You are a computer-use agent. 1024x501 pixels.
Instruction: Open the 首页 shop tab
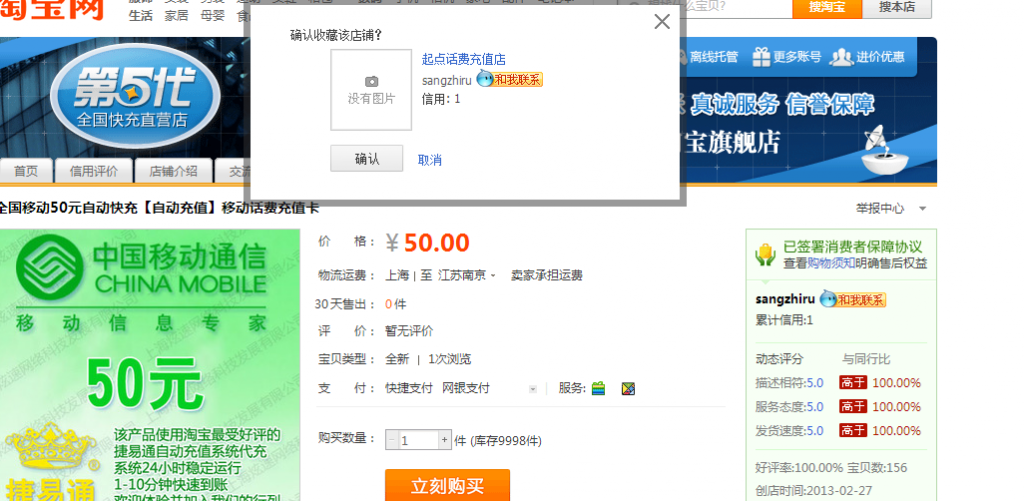click(x=26, y=171)
